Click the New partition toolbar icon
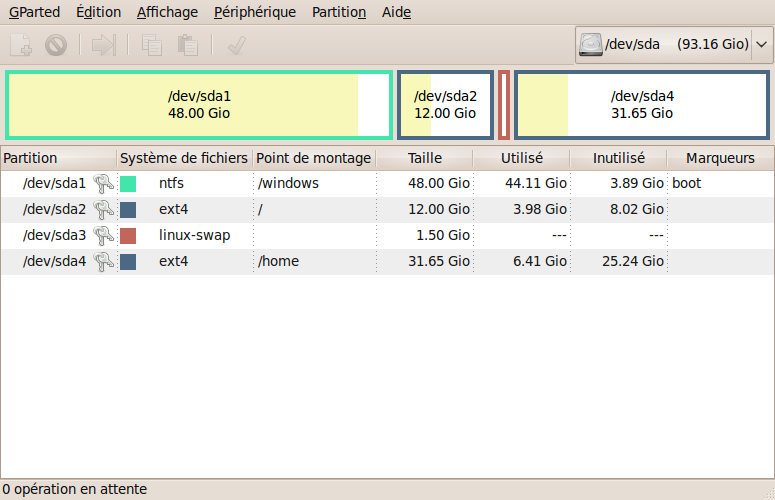 [21, 45]
